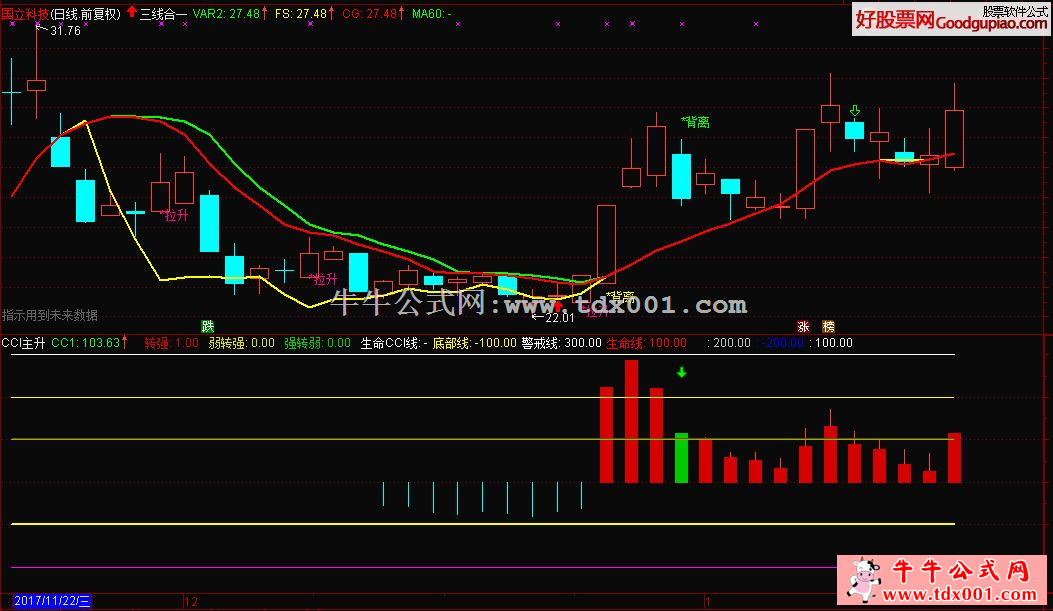The width and height of the screenshot is (1053, 611).
Task: Click the red up arrow beside 三线合一
Action: coord(131,14)
